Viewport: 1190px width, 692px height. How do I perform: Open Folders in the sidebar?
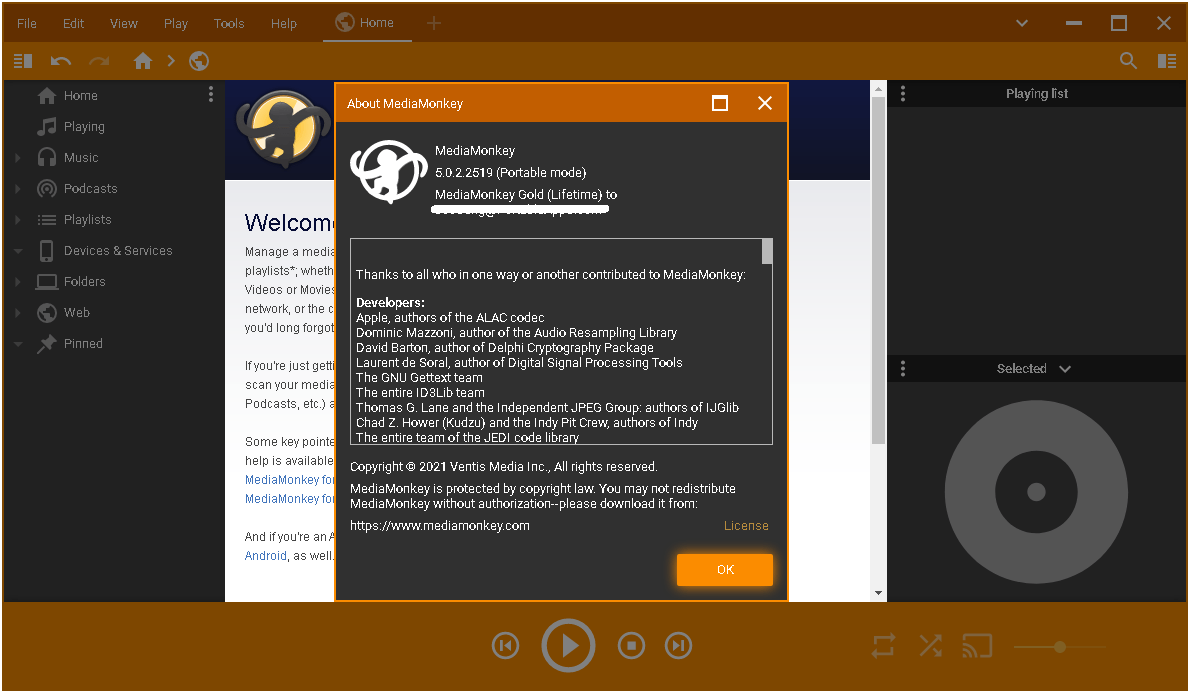(84, 282)
